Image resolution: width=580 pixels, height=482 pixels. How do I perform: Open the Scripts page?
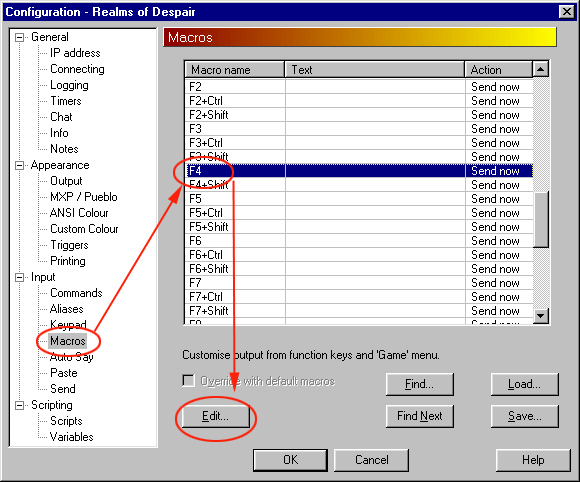click(x=66, y=421)
